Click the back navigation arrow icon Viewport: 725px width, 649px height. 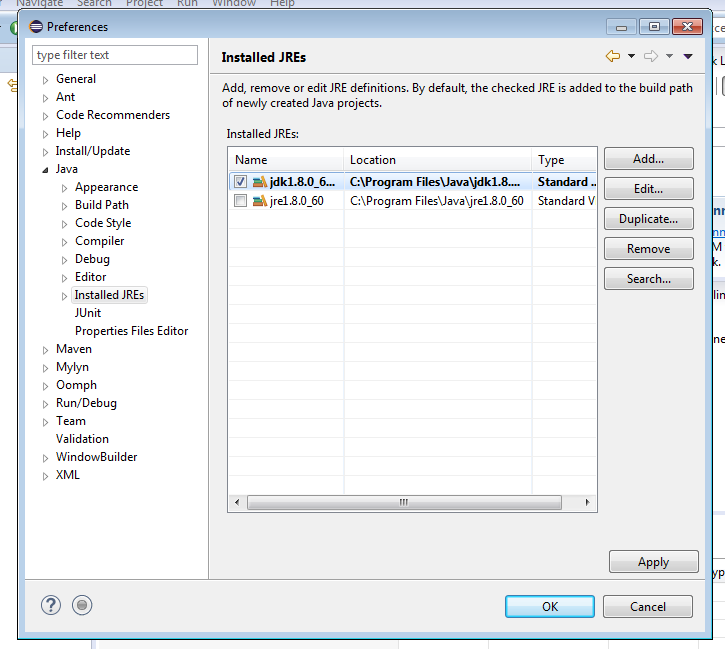613,56
